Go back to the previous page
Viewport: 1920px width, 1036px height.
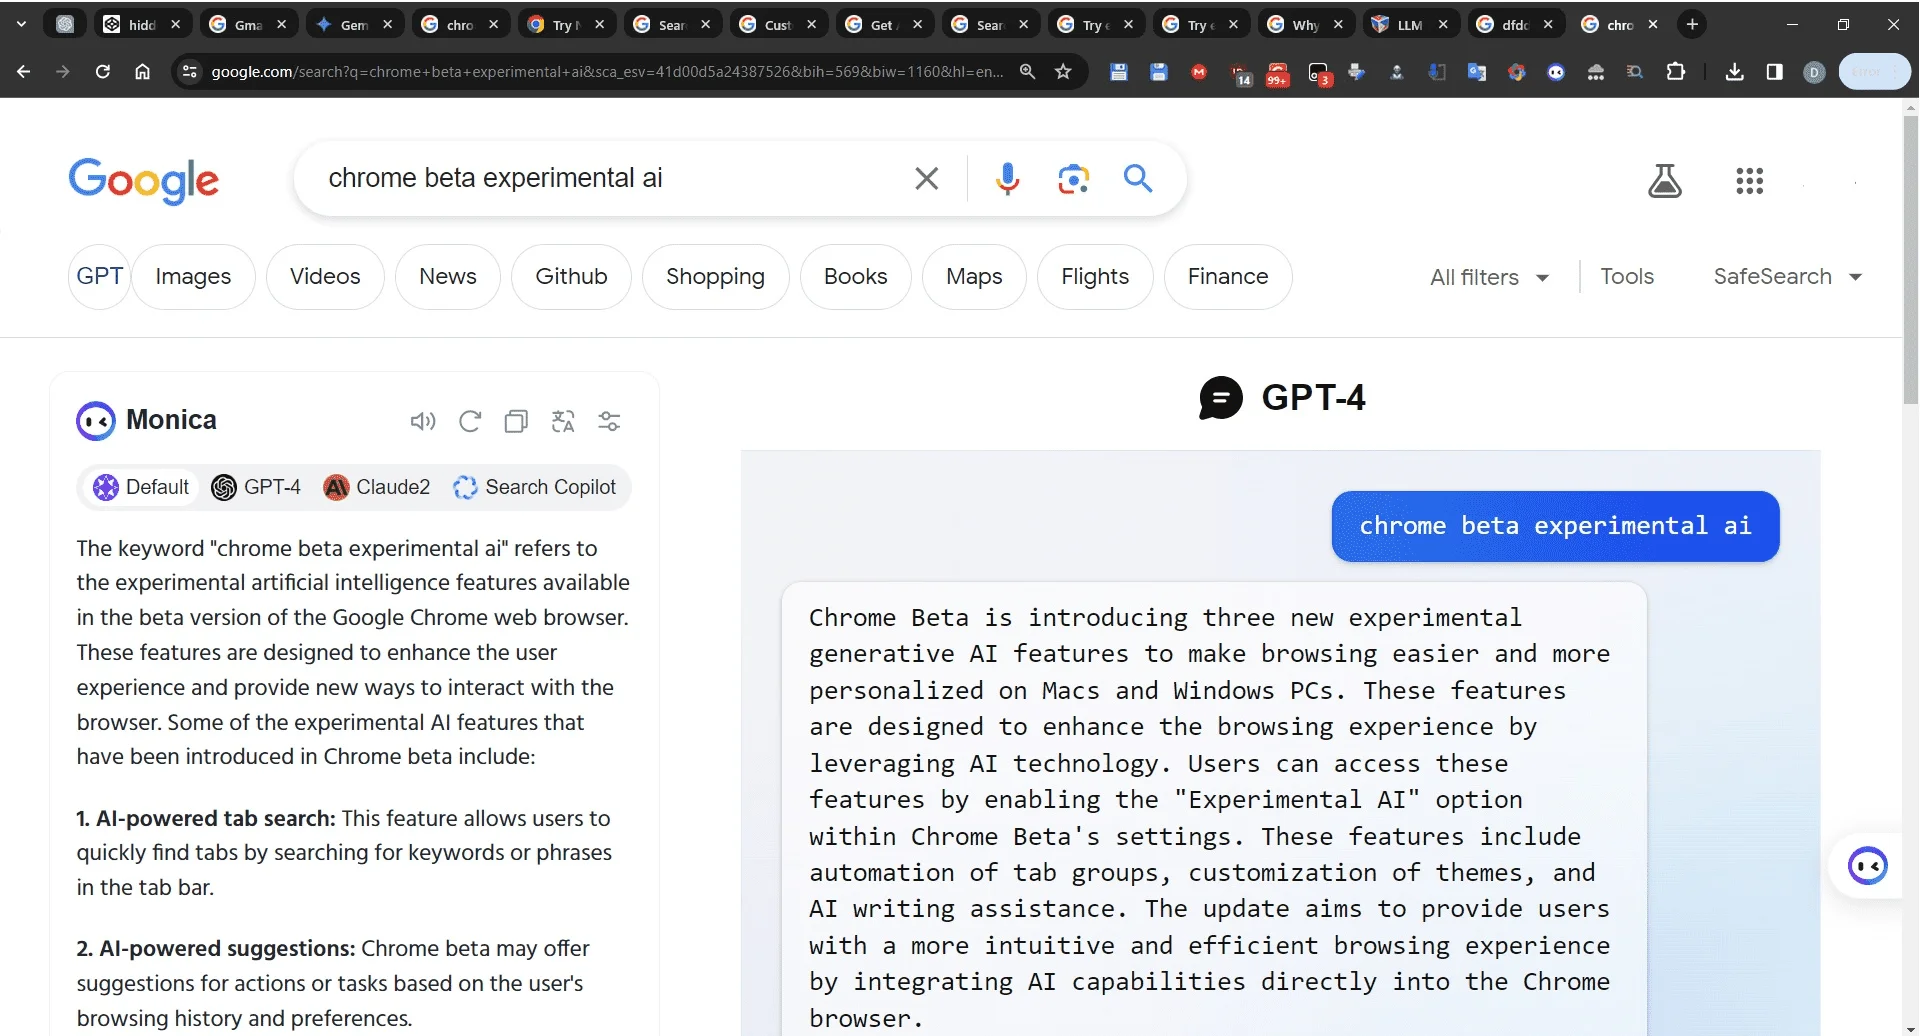click(24, 72)
